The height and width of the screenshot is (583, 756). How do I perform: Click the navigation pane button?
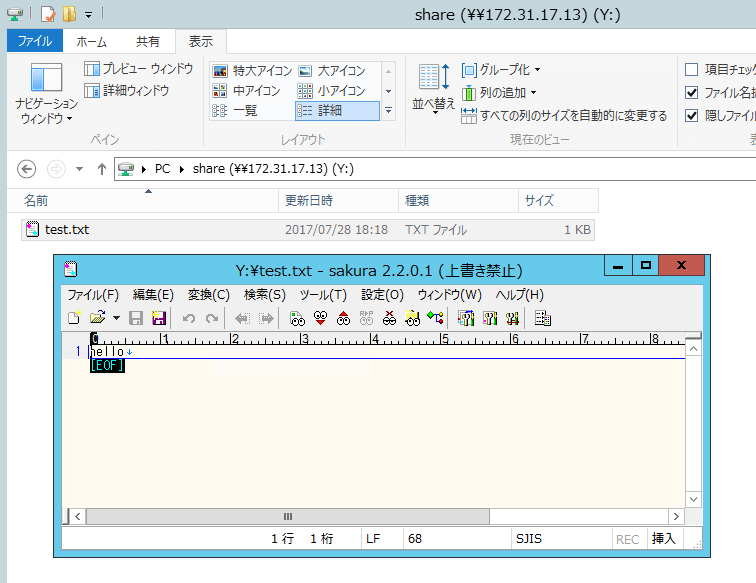pos(46,94)
